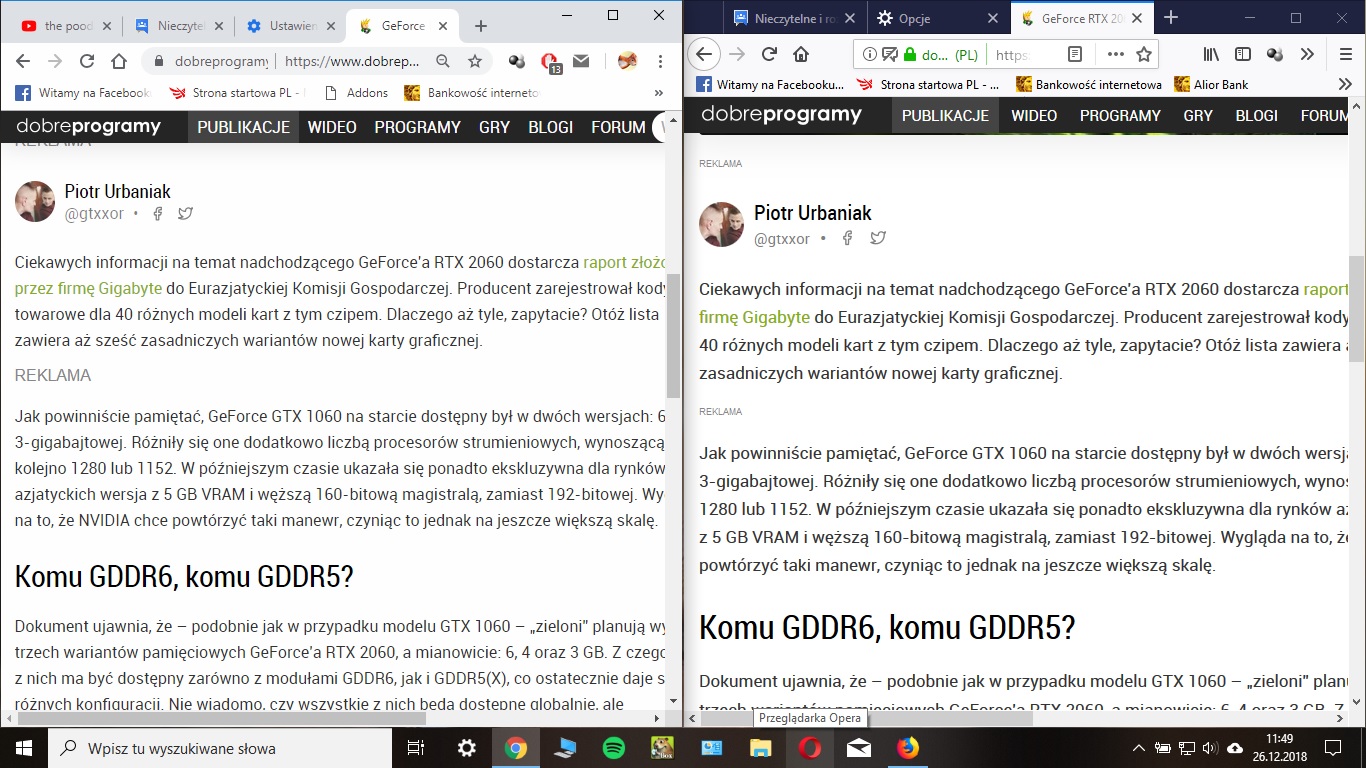Open 'Witamy na Facebook' bookmark in Chrome
1366x768 pixels.
coord(83,93)
